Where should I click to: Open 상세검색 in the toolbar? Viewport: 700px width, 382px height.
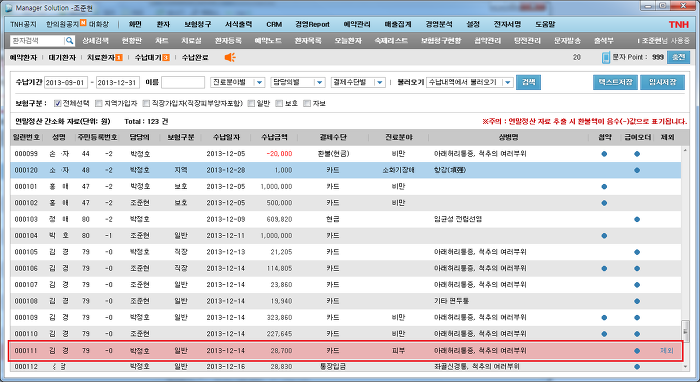(95, 41)
